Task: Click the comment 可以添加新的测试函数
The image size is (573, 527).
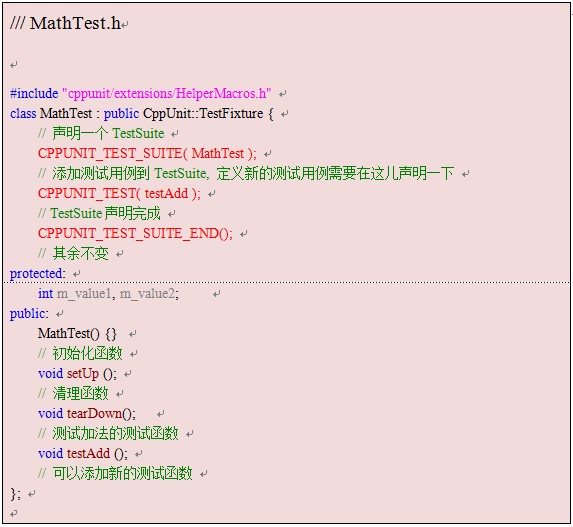Action: pyautogui.click(x=115, y=473)
